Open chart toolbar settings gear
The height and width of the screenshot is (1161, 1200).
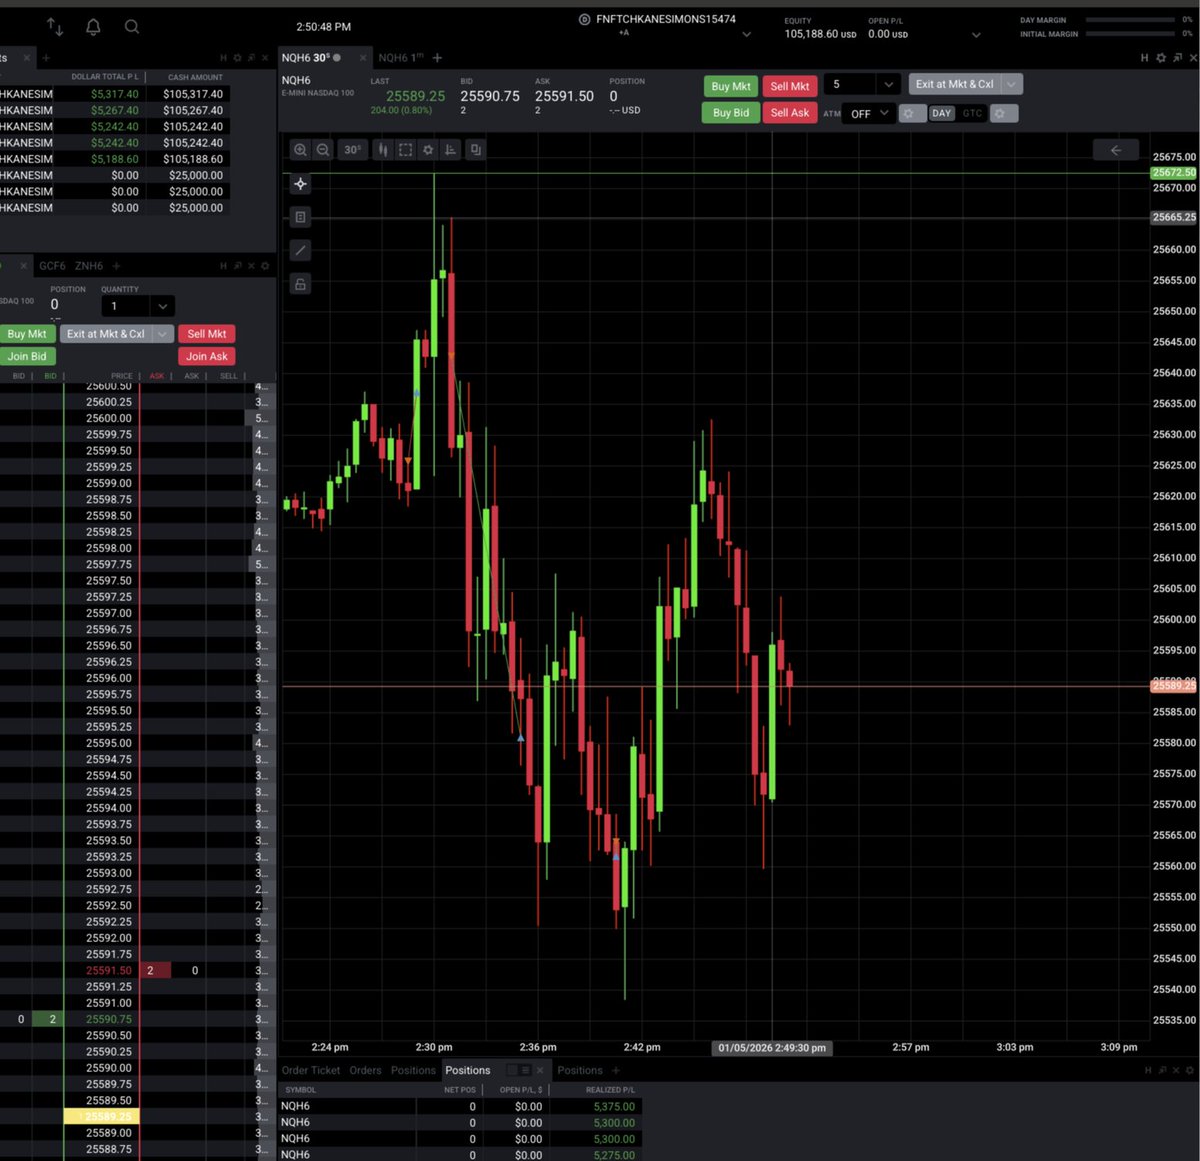pyautogui.click(x=428, y=150)
